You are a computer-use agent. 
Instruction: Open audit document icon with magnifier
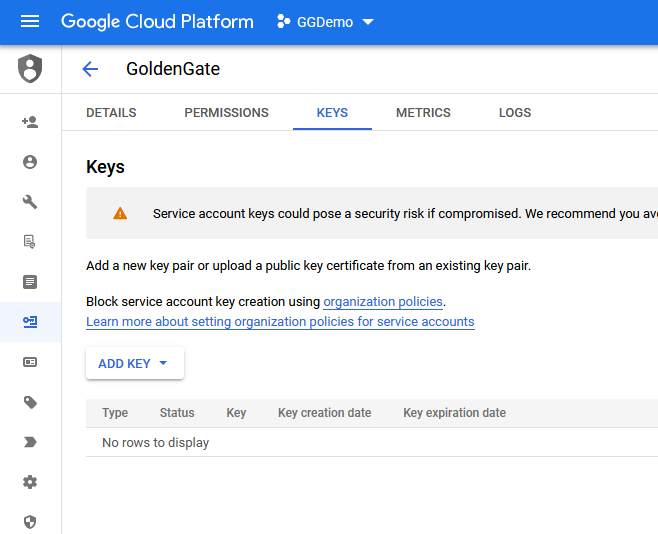30,242
